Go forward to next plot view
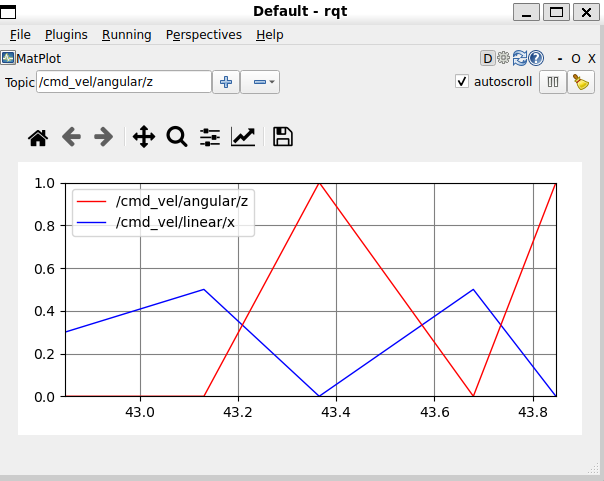Screen dimensions: 604x481 pos(104,137)
